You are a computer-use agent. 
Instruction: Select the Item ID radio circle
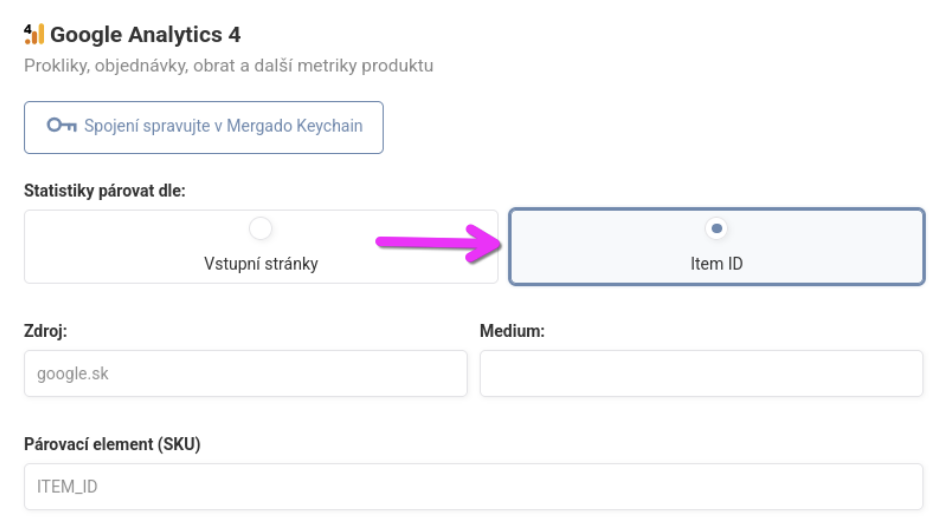click(x=716, y=229)
